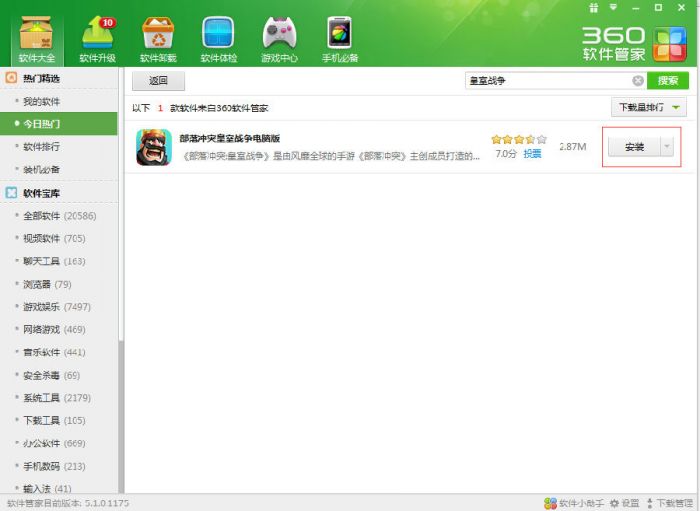Open 软件卸载 uninstall recycle-bin icon
700x511 pixels.
click(x=158, y=37)
